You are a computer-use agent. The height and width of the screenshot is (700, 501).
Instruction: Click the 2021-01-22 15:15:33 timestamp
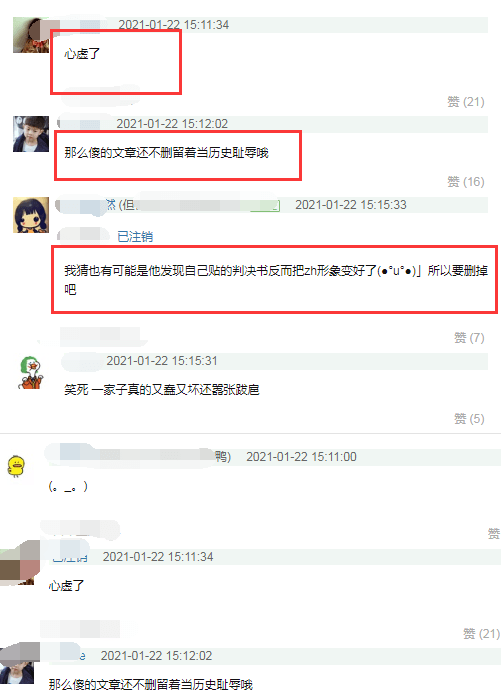point(351,205)
